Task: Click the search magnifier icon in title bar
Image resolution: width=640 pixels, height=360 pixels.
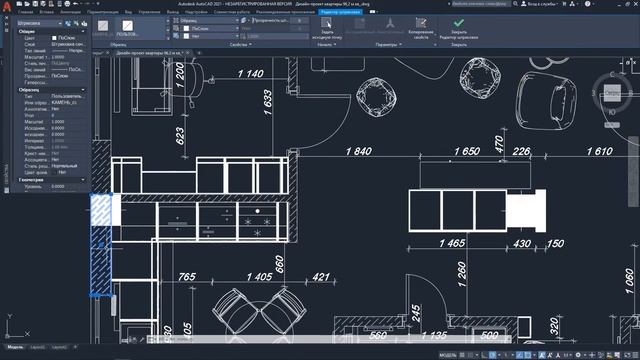Action: click(x=516, y=4)
